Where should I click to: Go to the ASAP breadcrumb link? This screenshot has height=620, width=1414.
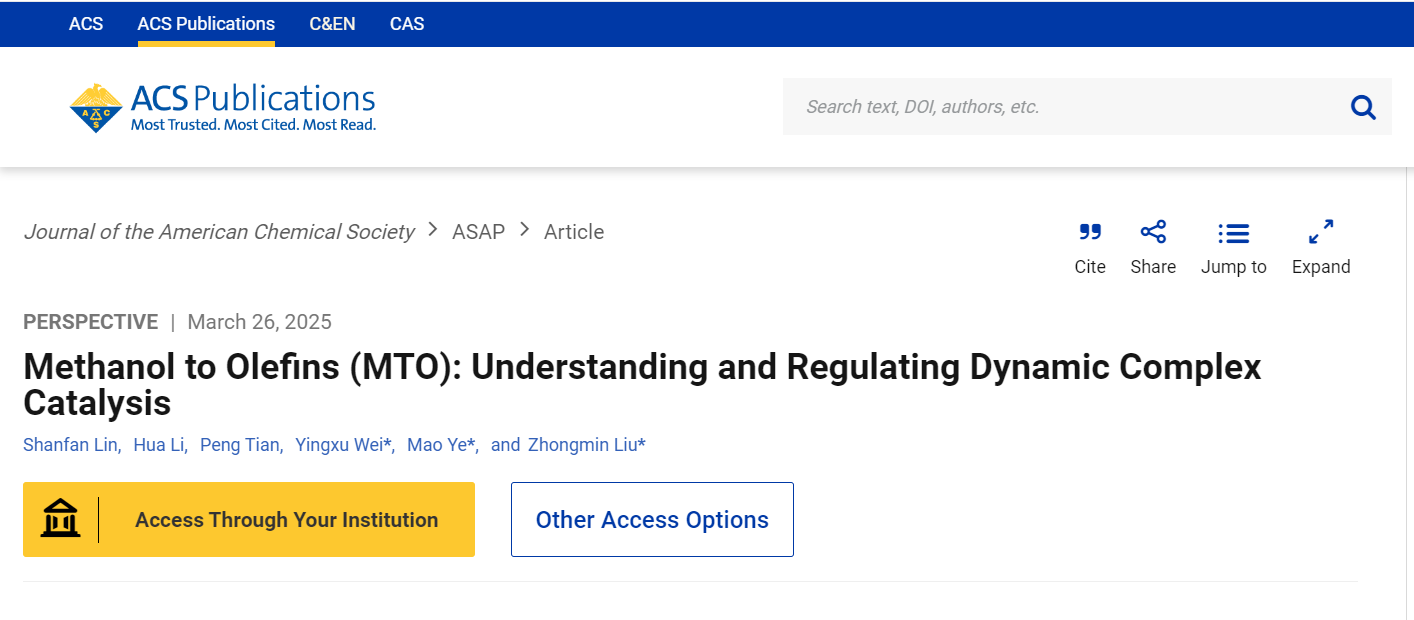point(478,232)
